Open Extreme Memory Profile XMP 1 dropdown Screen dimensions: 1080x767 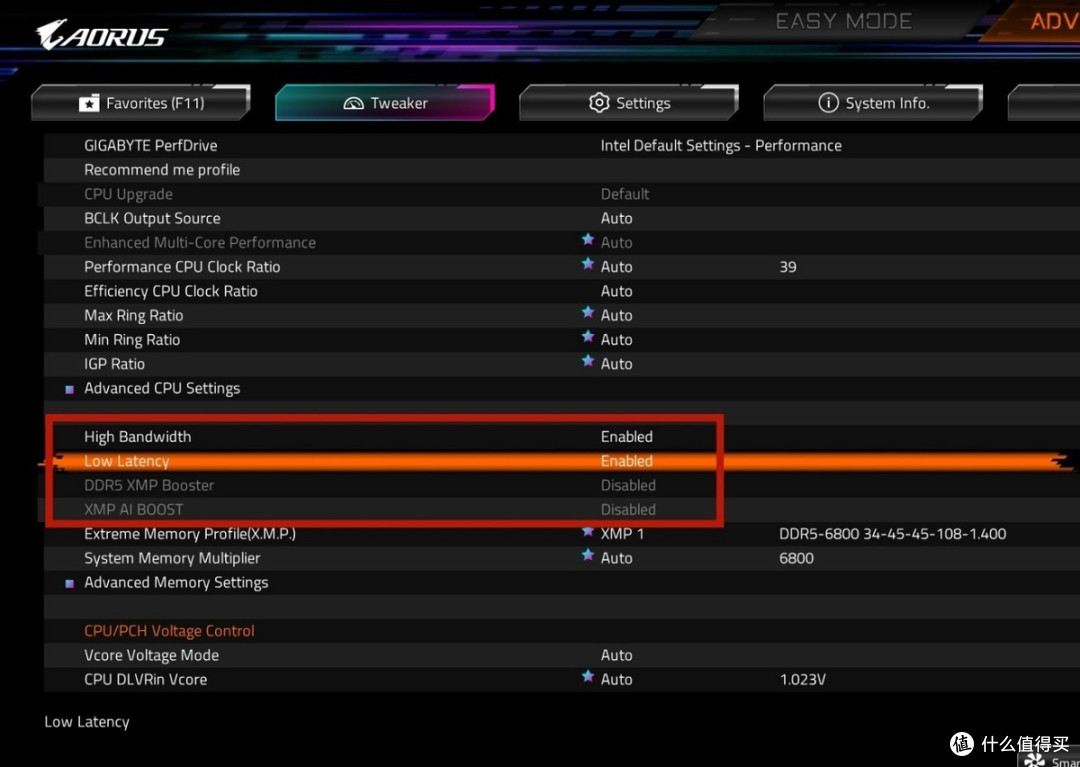pyautogui.click(x=622, y=534)
